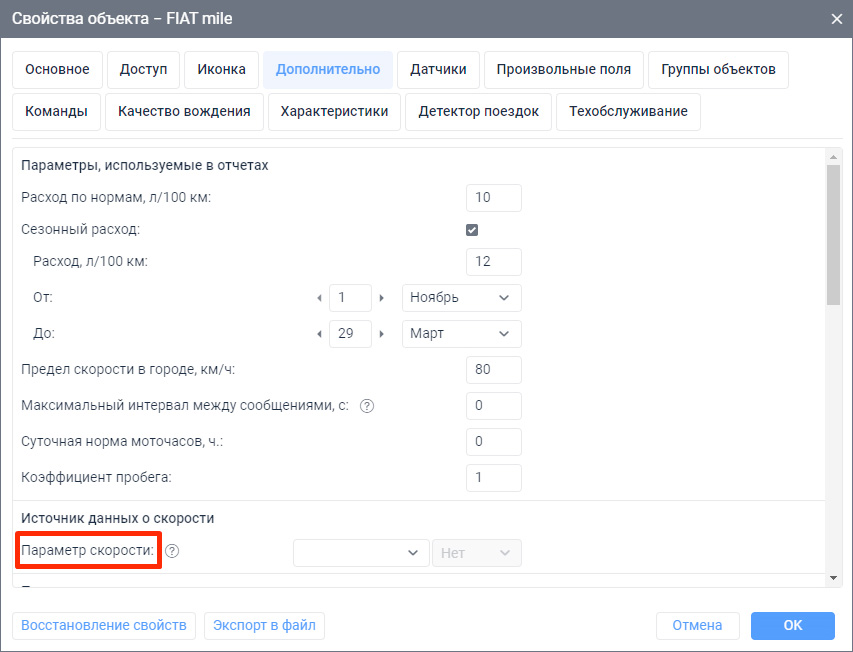Click Экспорт в файл button
853x652 pixels.
point(264,625)
